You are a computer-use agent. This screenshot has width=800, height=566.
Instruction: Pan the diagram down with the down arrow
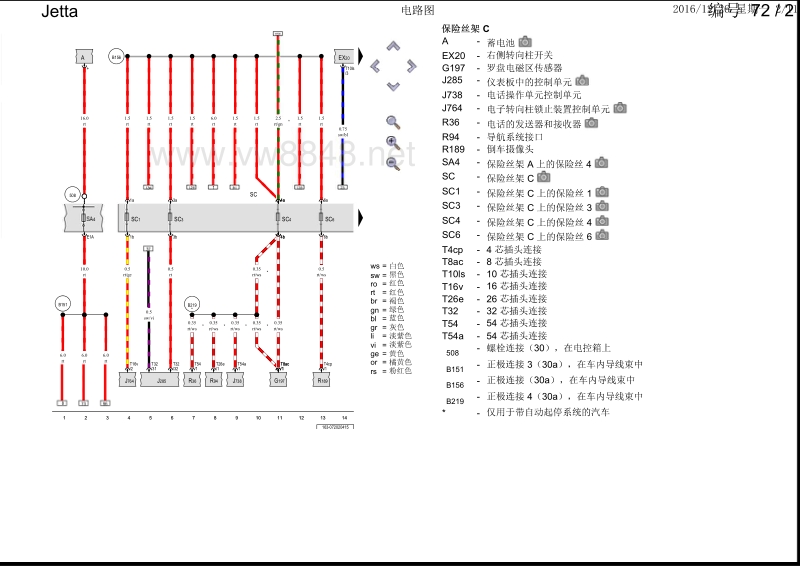(x=393, y=86)
